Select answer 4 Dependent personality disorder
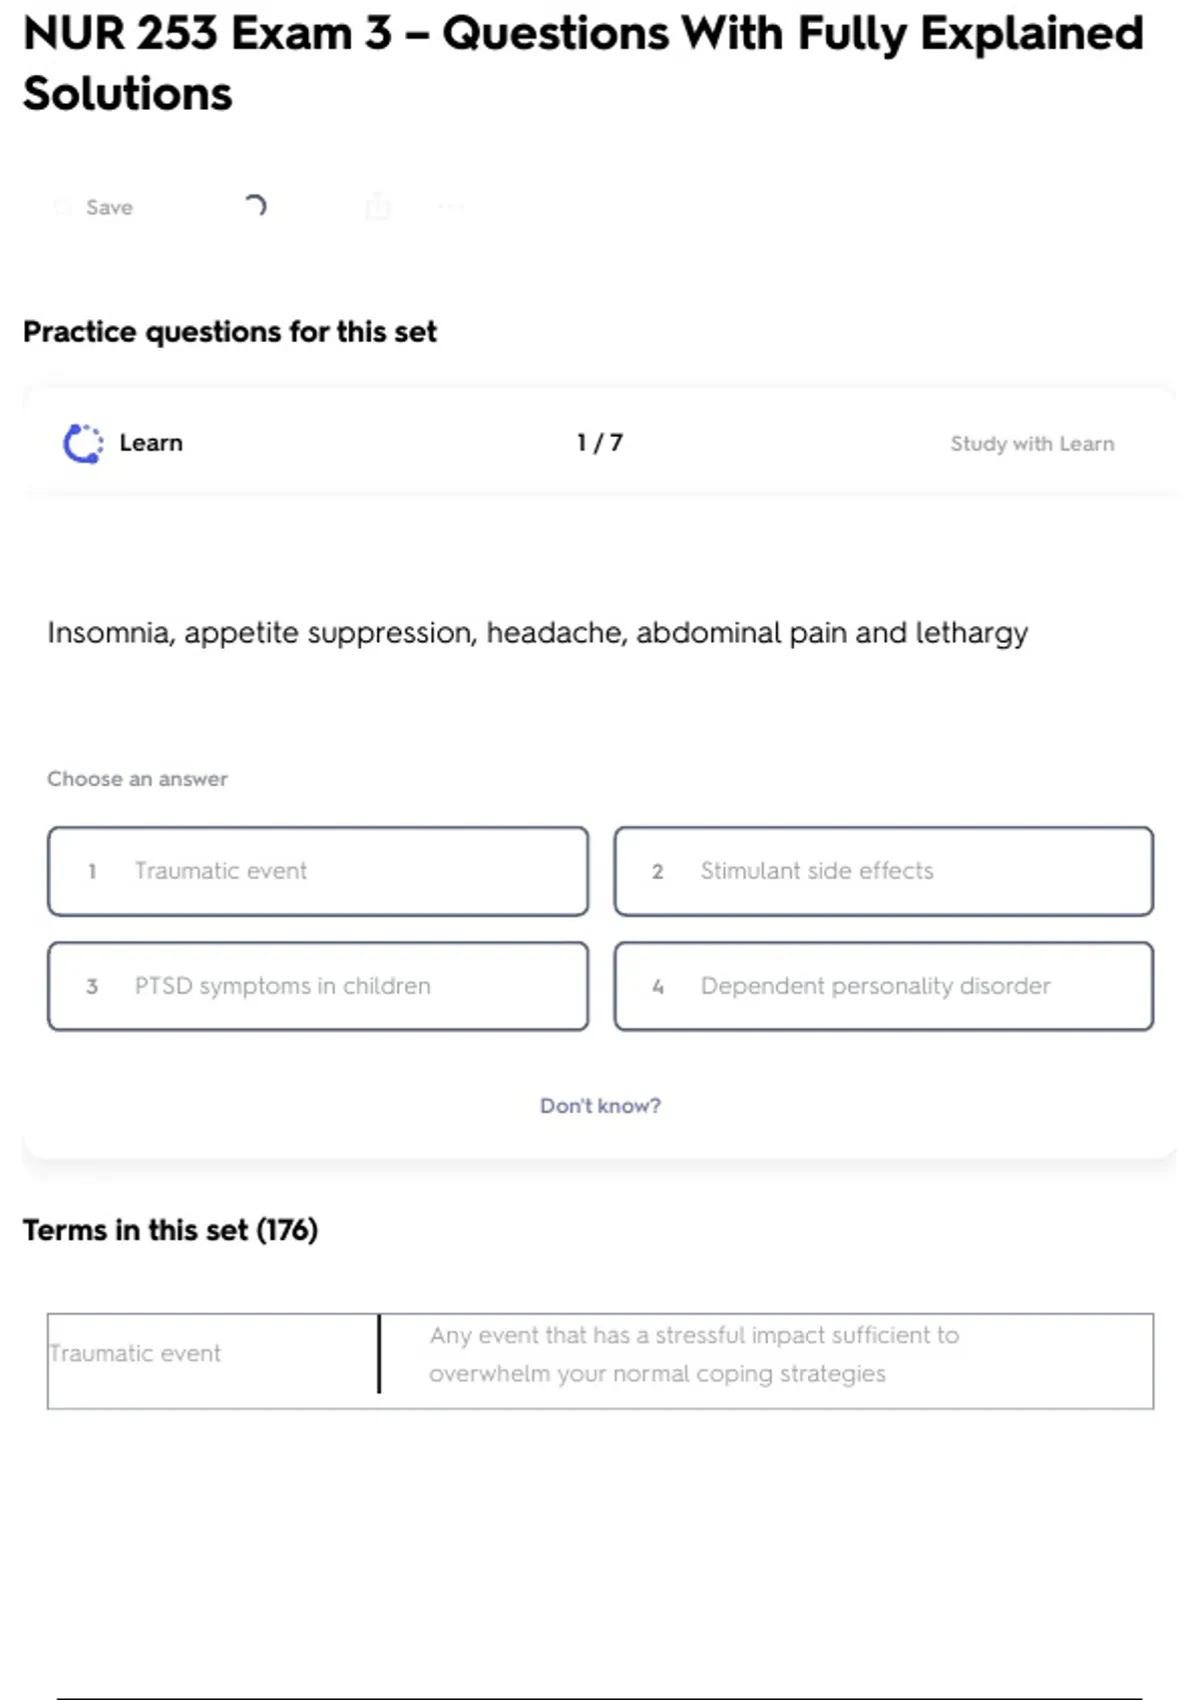The height and width of the screenshot is (1700, 1200). (883, 986)
